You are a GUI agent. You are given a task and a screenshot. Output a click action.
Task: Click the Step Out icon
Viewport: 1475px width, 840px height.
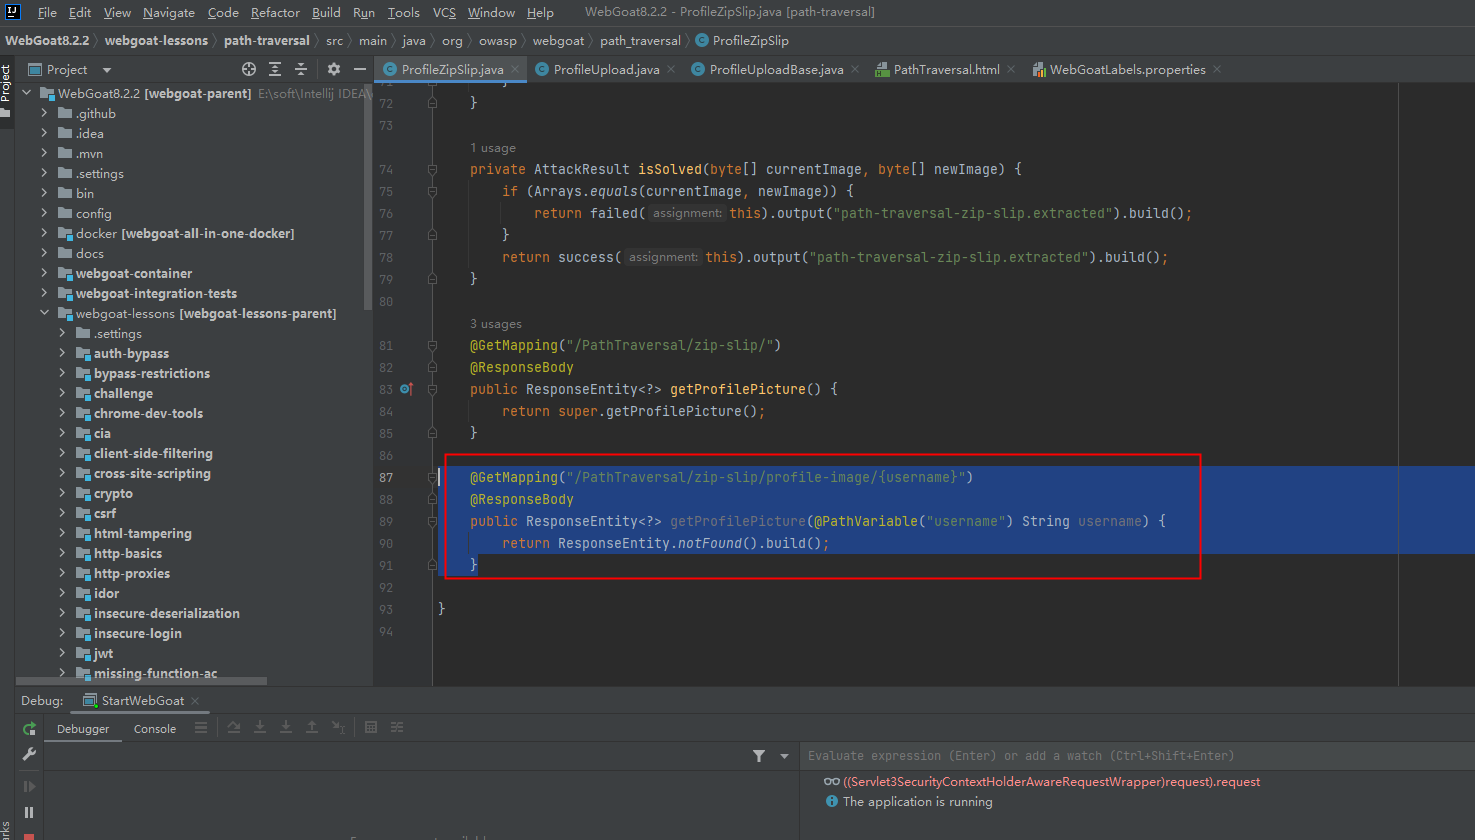click(x=312, y=727)
